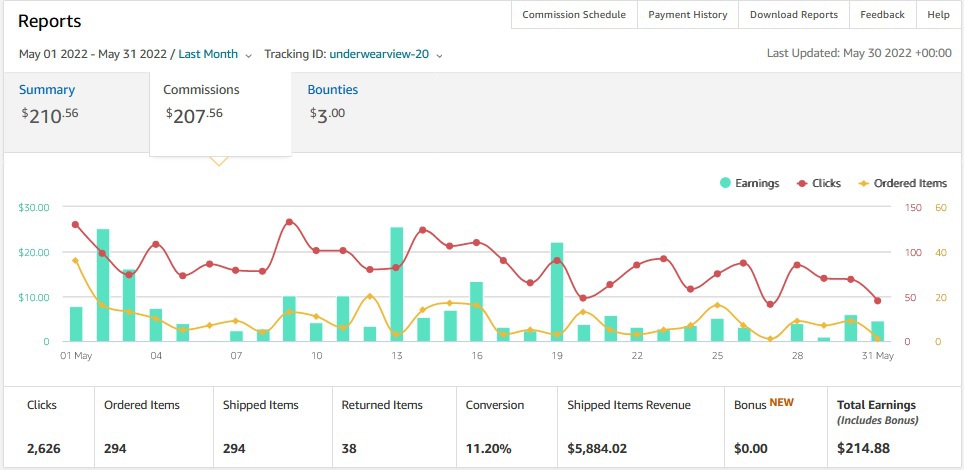
Task: Expand the Last Month date range chevron
Action: [x=248, y=55]
